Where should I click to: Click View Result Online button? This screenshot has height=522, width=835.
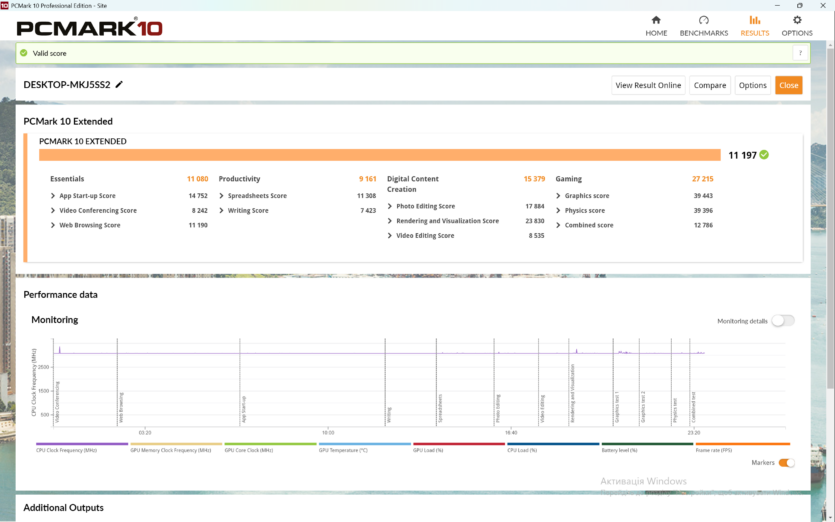click(648, 85)
